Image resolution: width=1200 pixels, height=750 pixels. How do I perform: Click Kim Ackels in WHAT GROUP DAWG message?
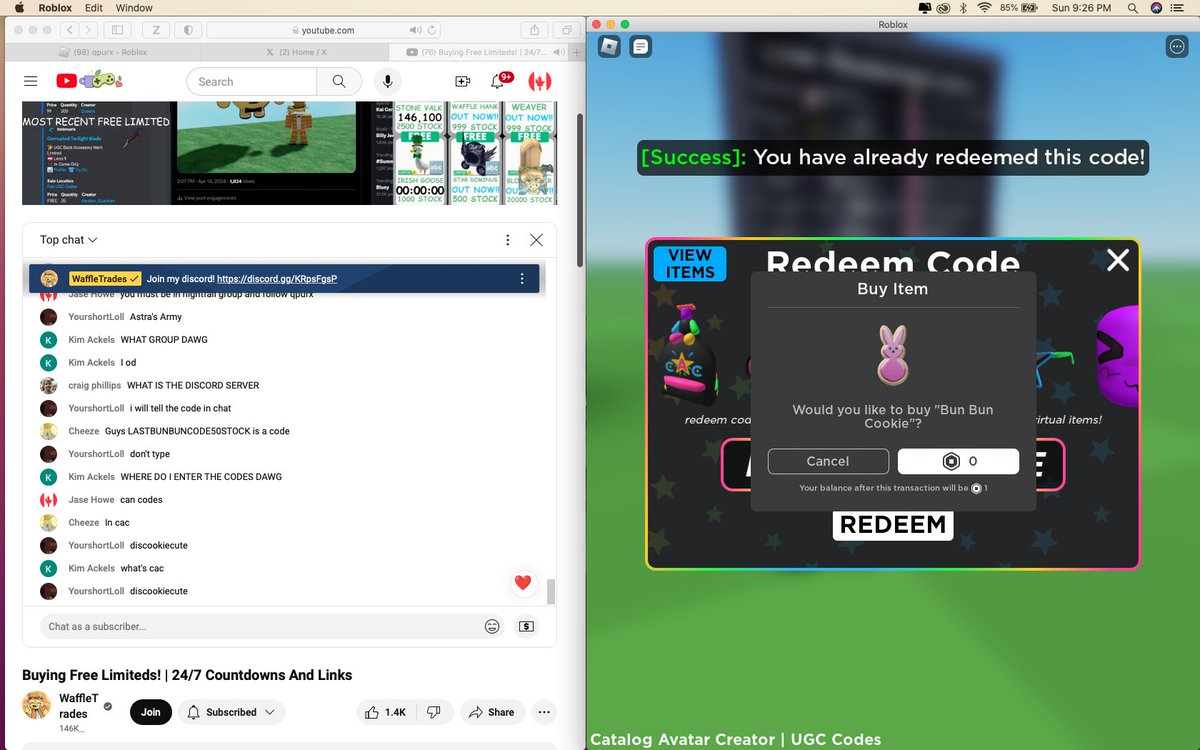92,340
